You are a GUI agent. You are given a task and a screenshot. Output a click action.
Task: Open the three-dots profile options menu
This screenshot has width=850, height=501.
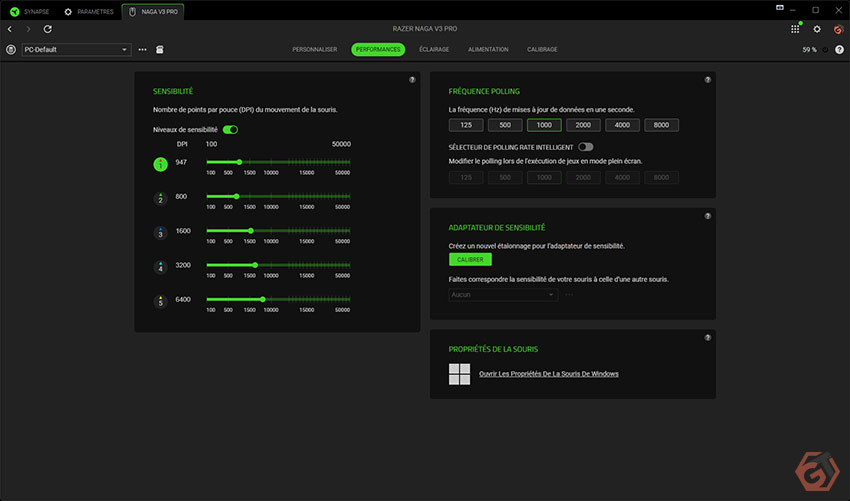143,49
